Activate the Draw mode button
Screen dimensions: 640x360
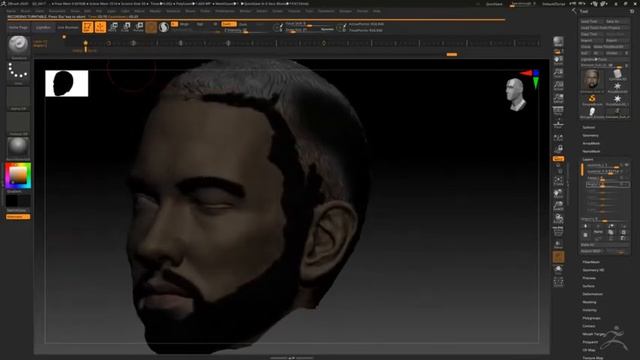click(x=100, y=27)
